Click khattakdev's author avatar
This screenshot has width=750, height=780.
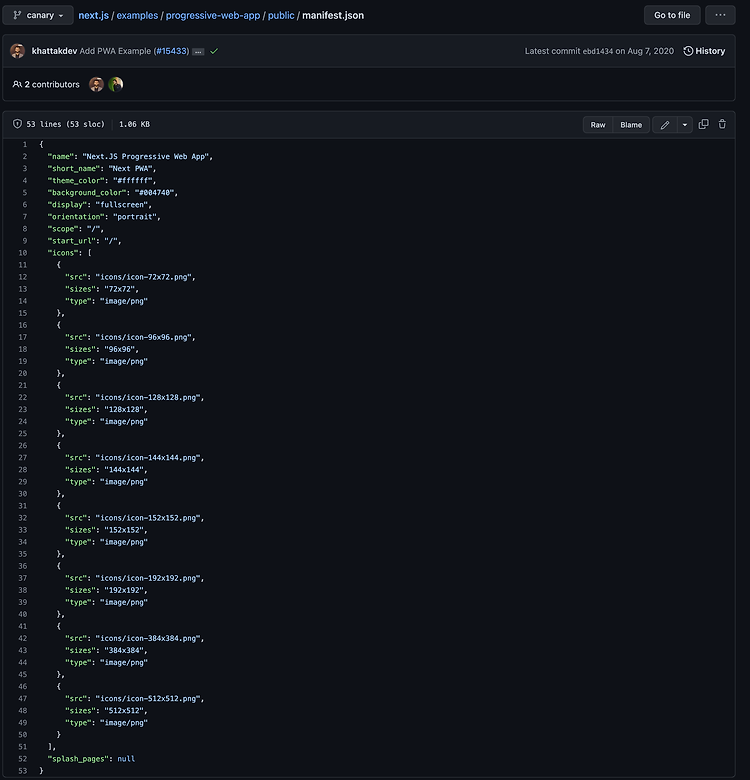pyautogui.click(x=18, y=51)
